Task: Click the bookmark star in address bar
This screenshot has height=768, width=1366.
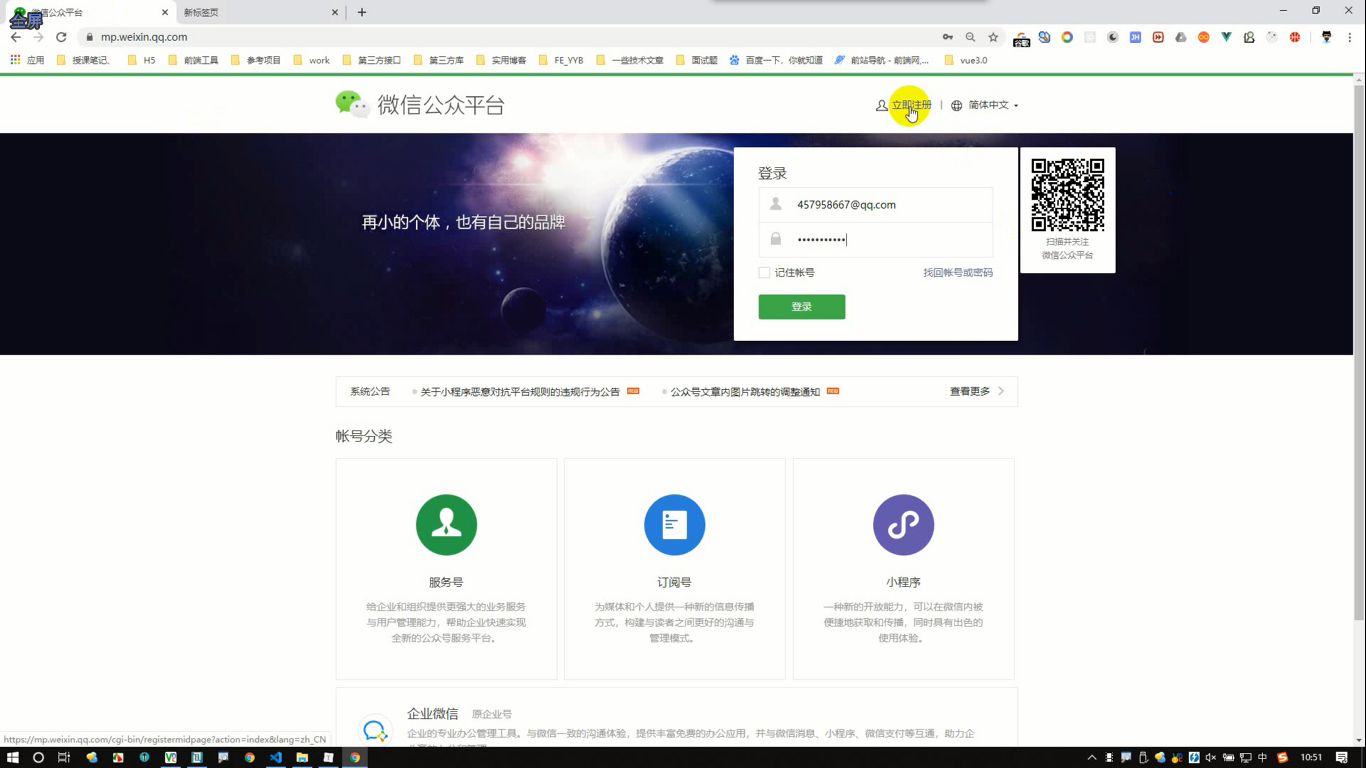Action: pos(992,36)
